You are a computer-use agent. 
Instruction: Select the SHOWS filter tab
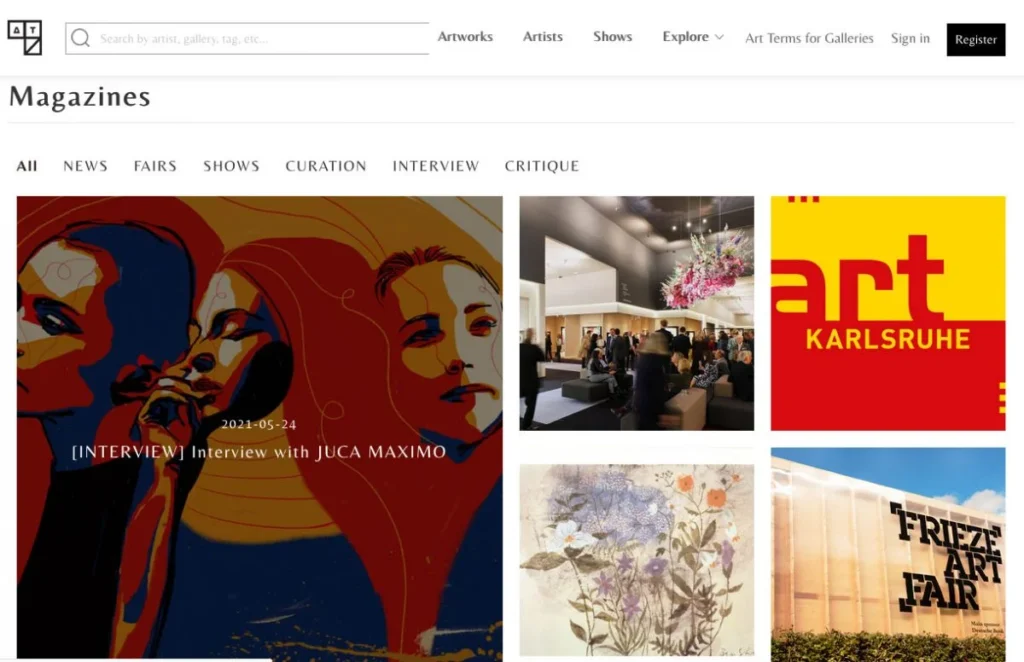click(x=231, y=166)
